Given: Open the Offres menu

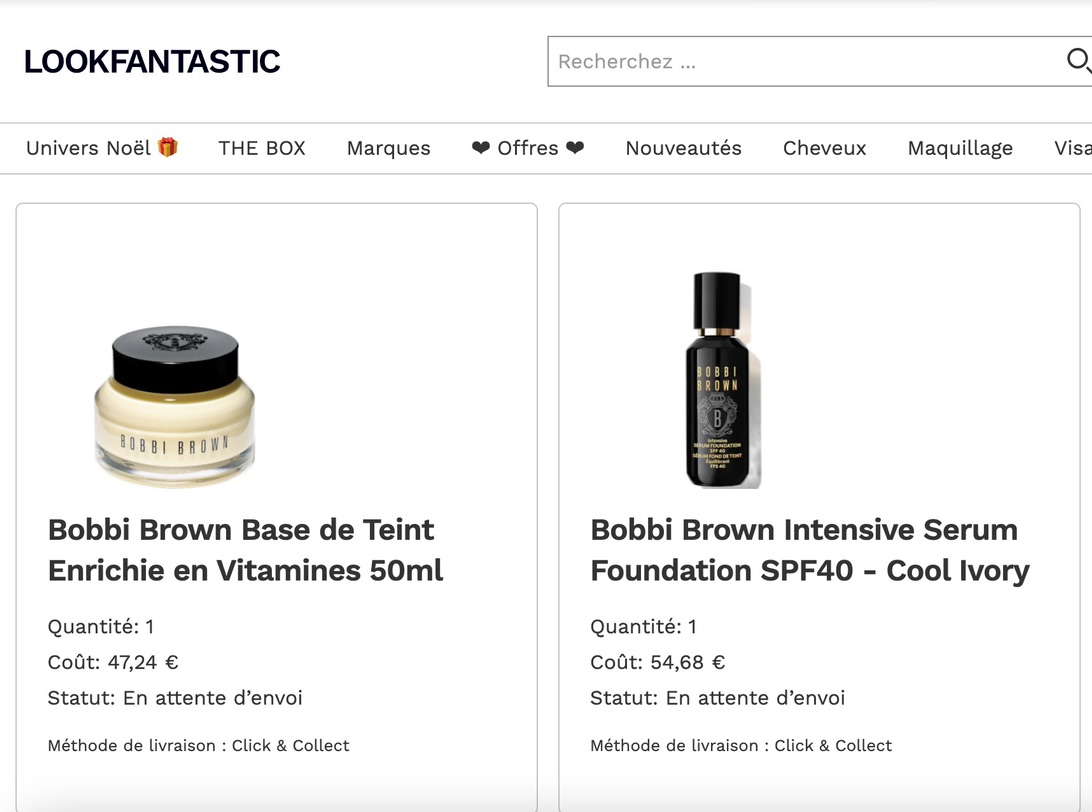Looking at the screenshot, I should click(528, 148).
